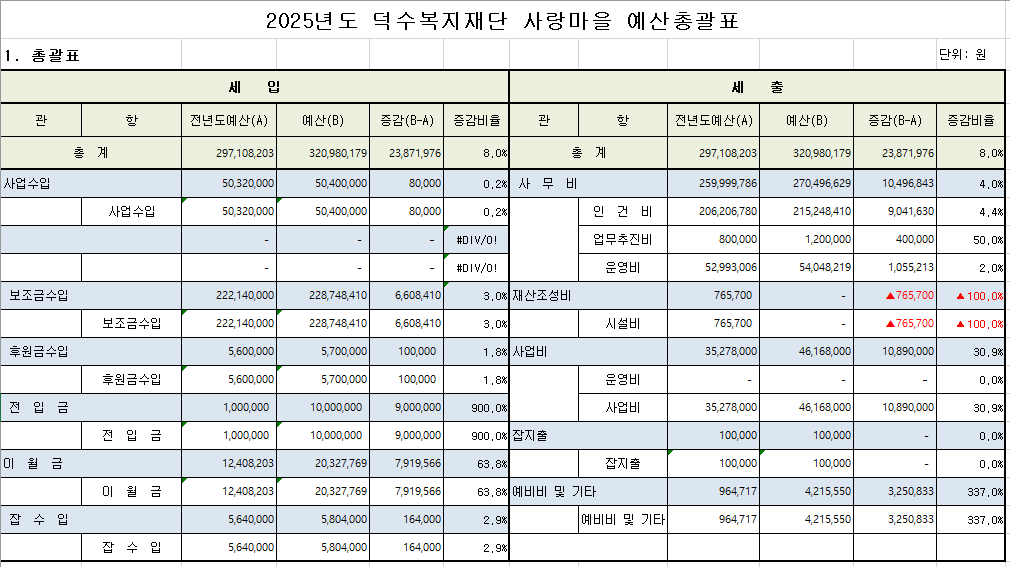Screen dimensions: 1010x567
Task: Click the '1. 총괄표' section heading cell
Action: tap(42, 55)
